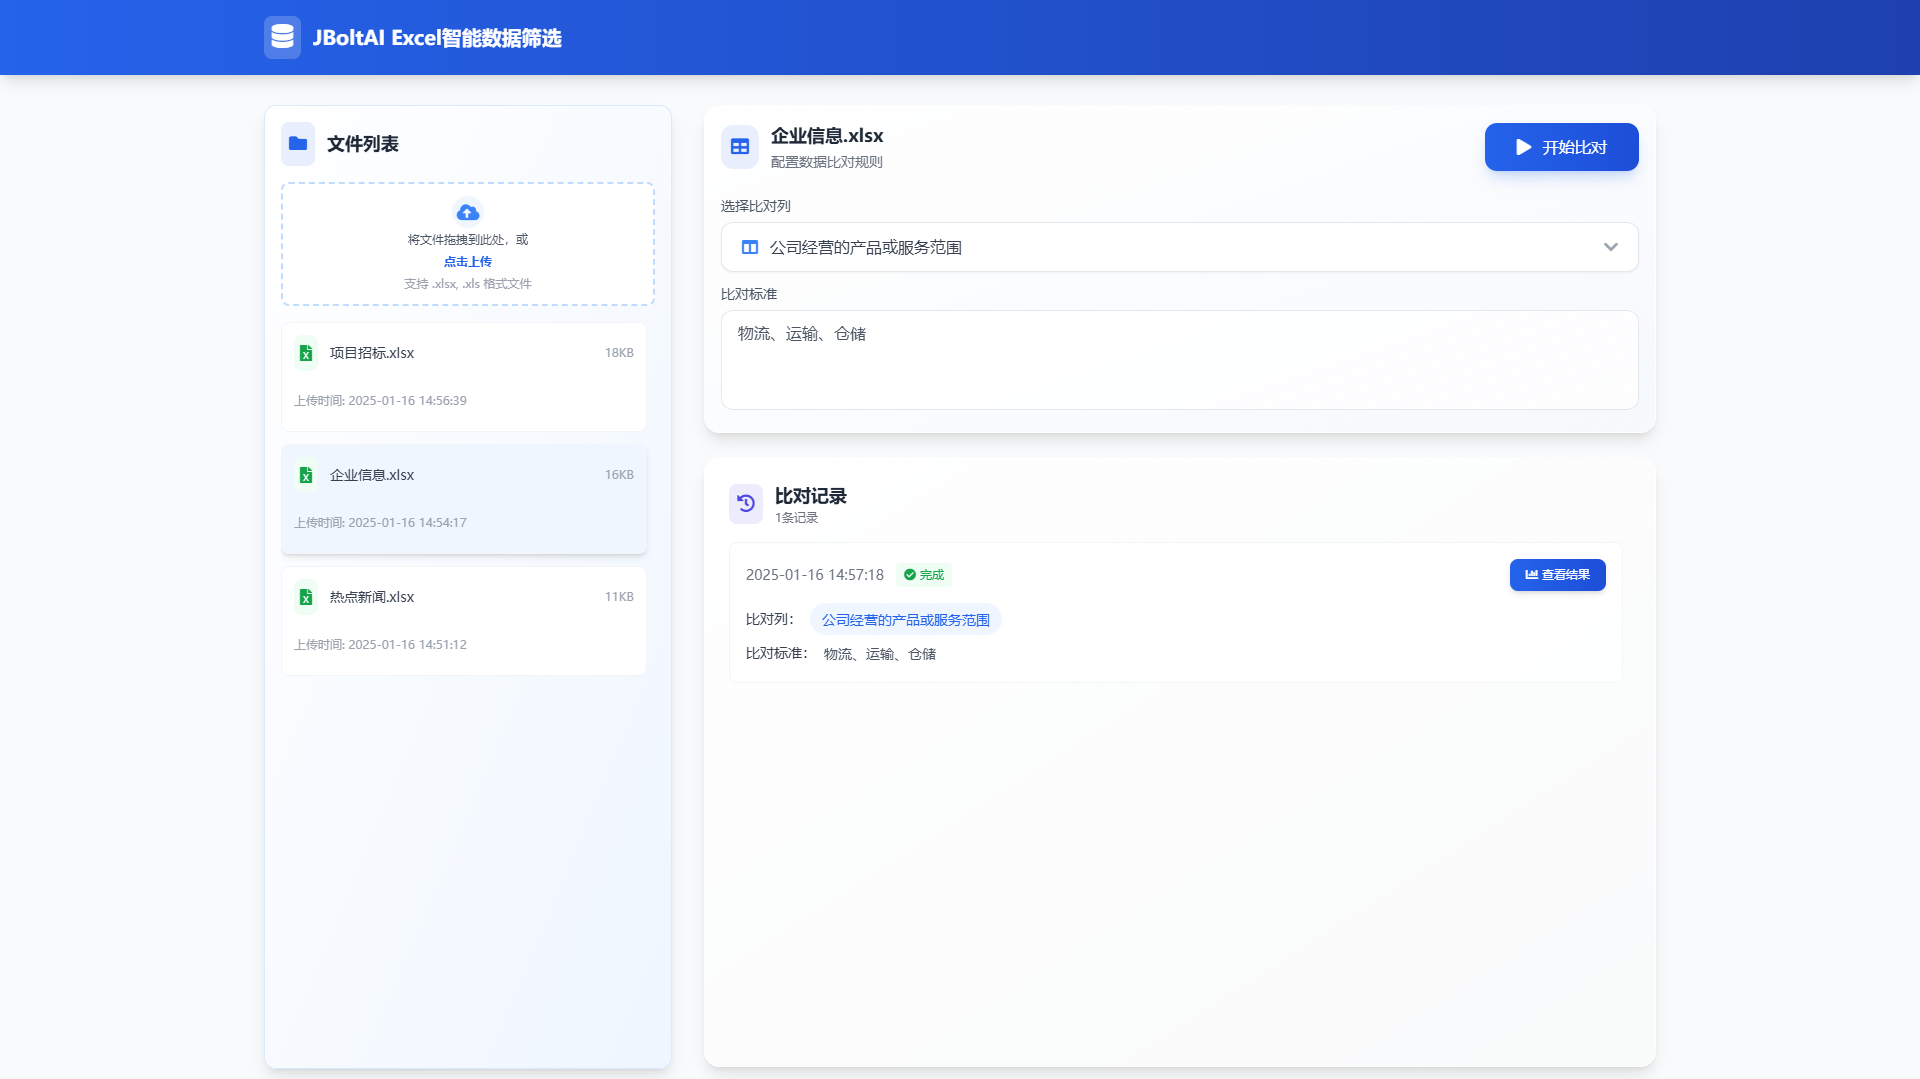
Task: Click the 文件列表 heading
Action: tap(363, 144)
